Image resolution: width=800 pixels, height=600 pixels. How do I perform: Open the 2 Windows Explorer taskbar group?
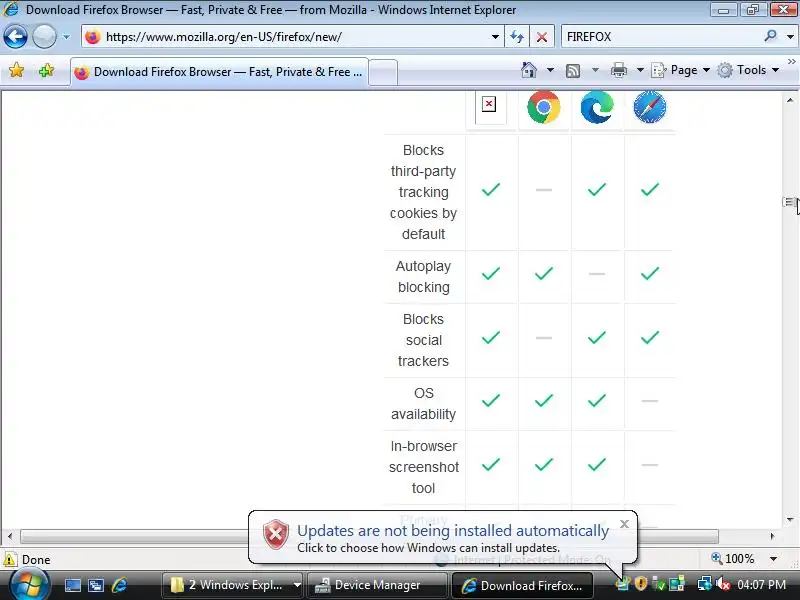(234, 585)
